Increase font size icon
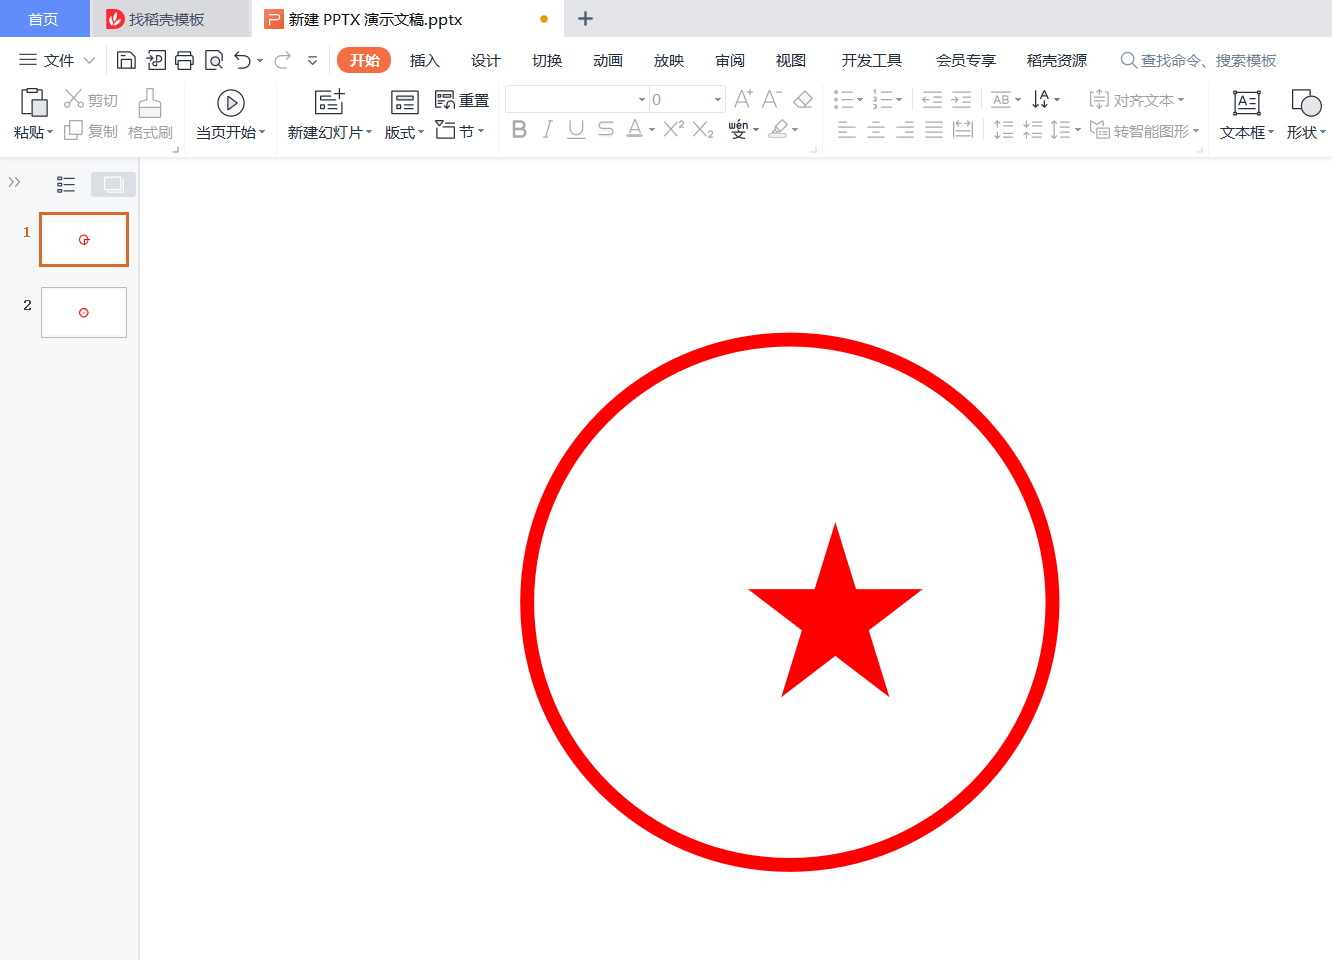1332x960 pixels. pyautogui.click(x=743, y=99)
